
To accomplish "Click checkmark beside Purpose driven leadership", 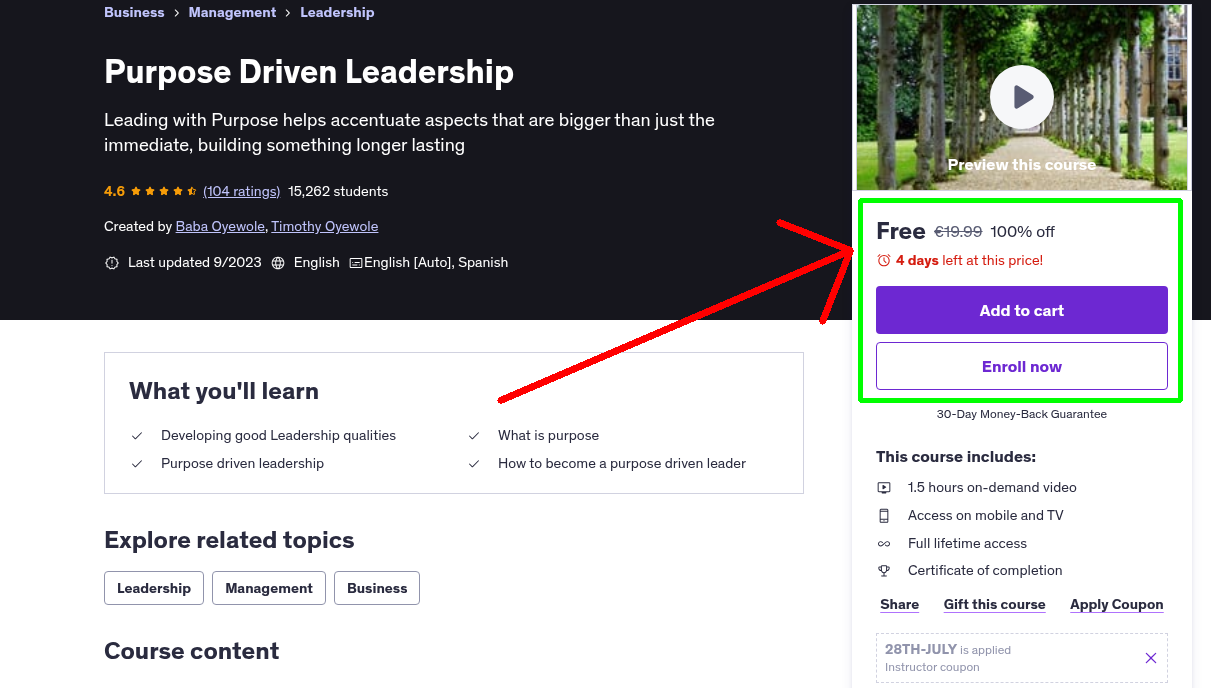I will tap(137, 464).
